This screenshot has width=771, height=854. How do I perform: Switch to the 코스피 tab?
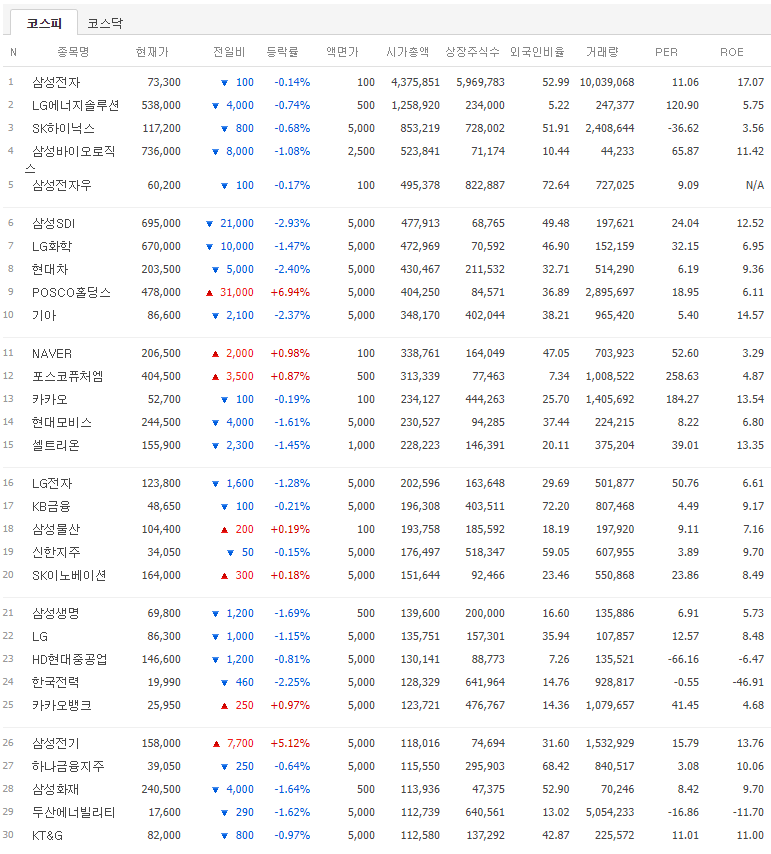pos(44,23)
